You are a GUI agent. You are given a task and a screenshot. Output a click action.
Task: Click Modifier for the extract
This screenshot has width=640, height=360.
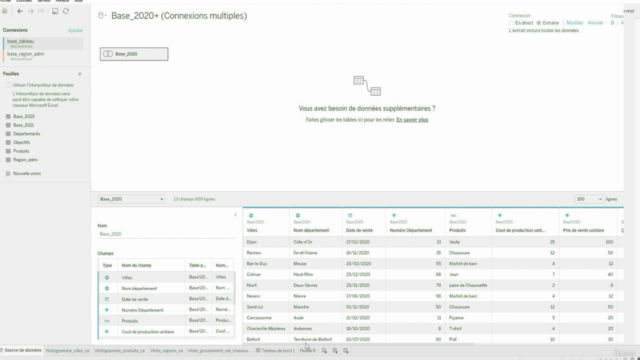tap(575, 23)
